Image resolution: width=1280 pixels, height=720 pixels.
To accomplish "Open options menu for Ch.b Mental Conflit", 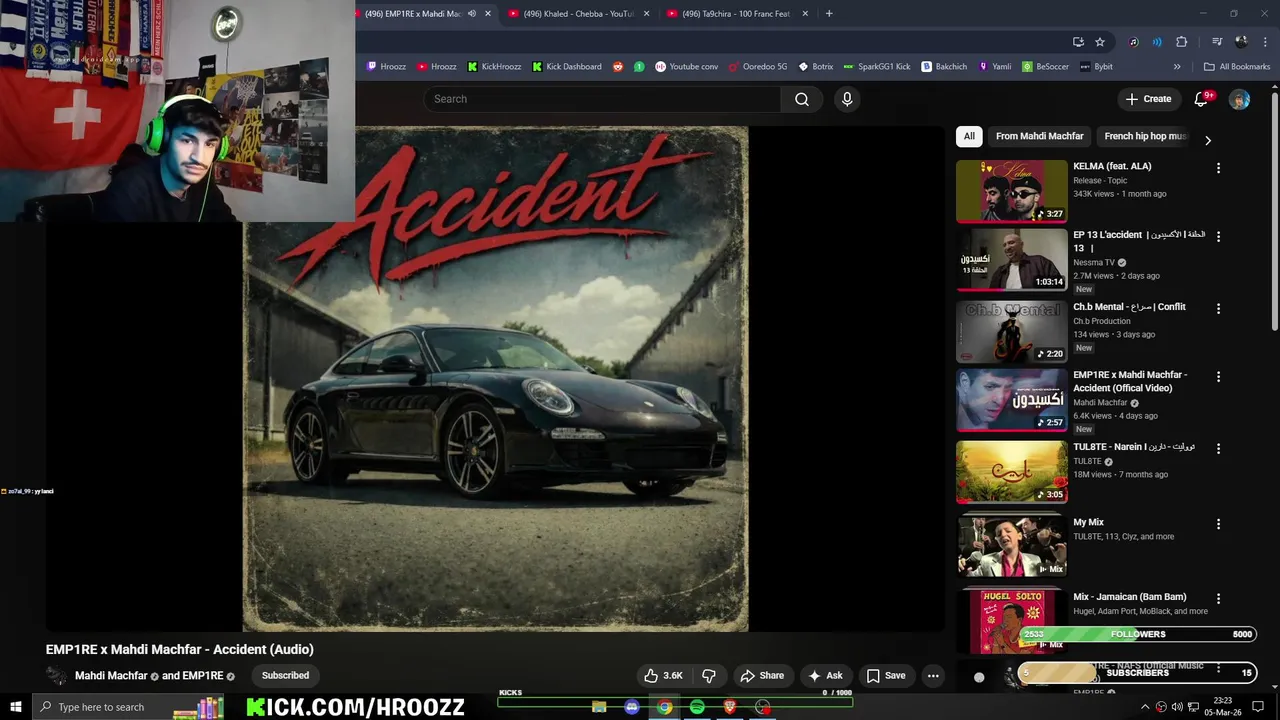I will pyautogui.click(x=1218, y=309).
